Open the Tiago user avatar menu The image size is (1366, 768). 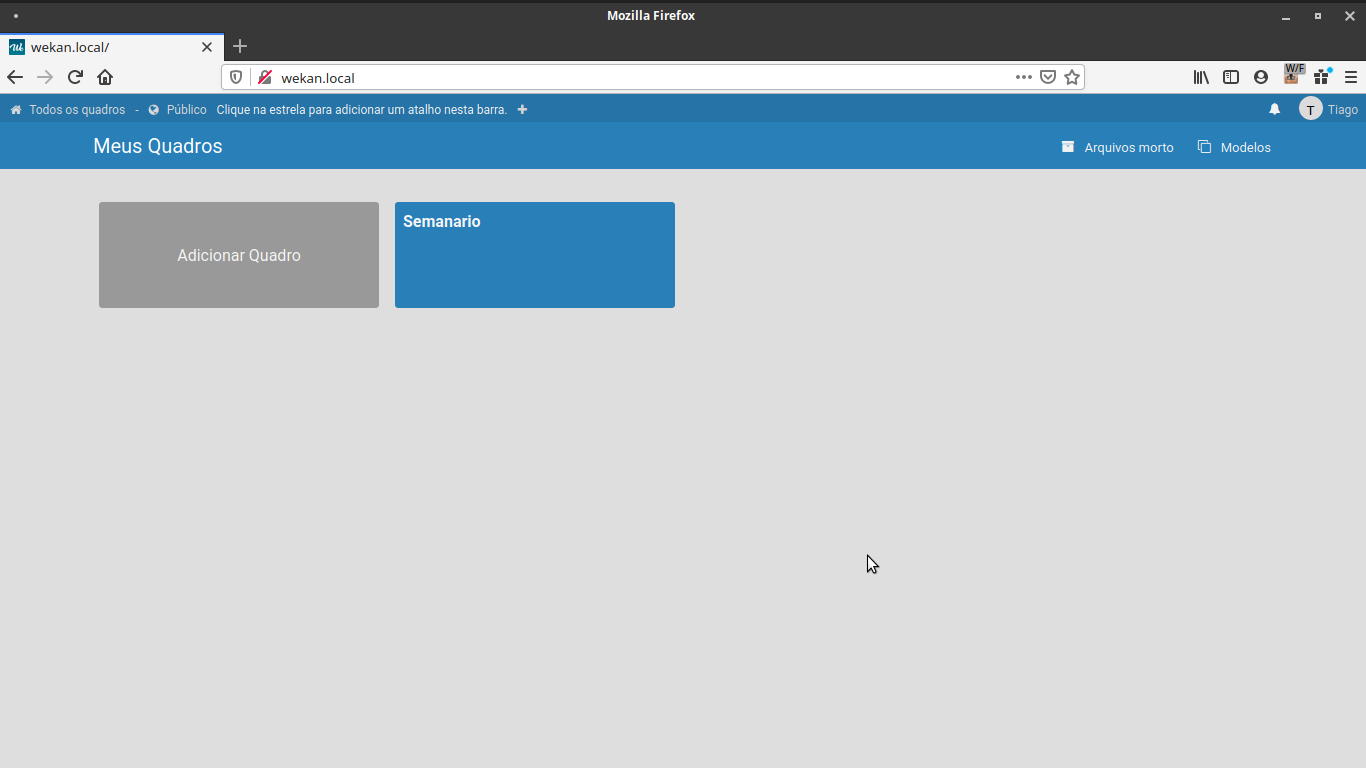pos(1310,109)
